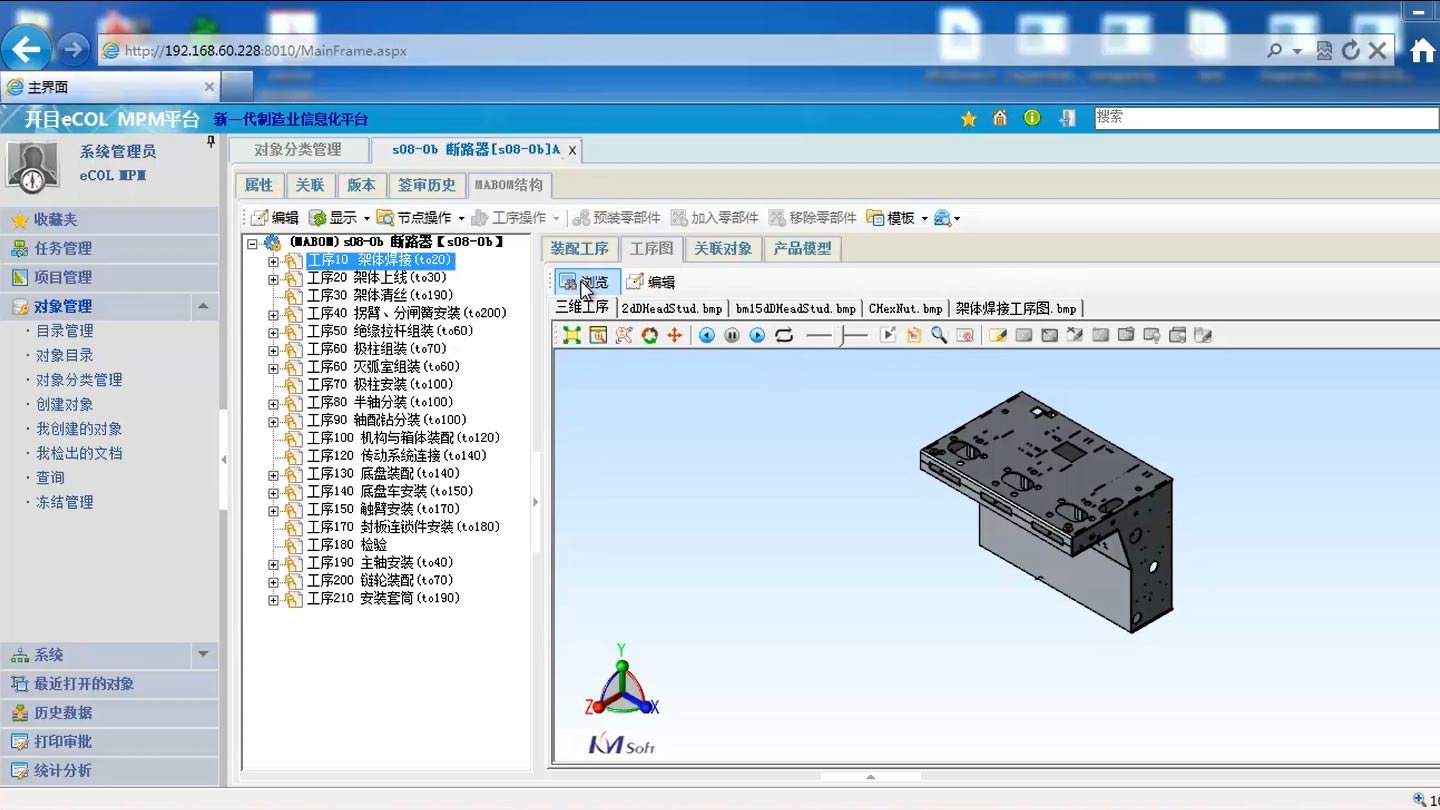The height and width of the screenshot is (810, 1440).
Task: Switch to the 产品模型 tab
Action: [x=802, y=248]
